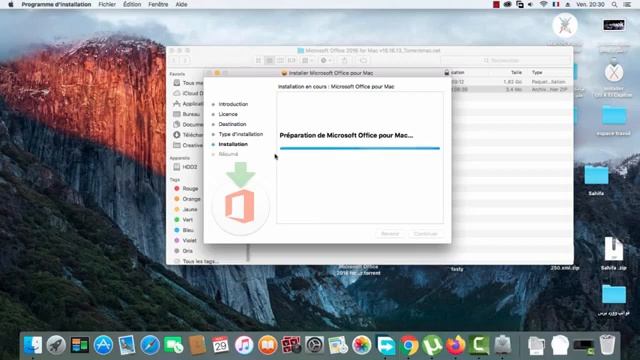Launch Safari from the Dock

[x=150, y=345]
